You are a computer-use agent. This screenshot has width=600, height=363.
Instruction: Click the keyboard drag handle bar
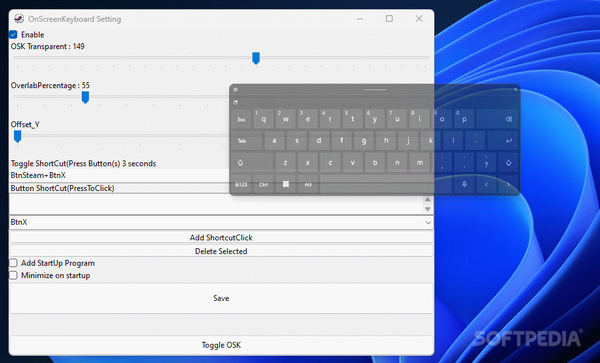[x=375, y=90]
